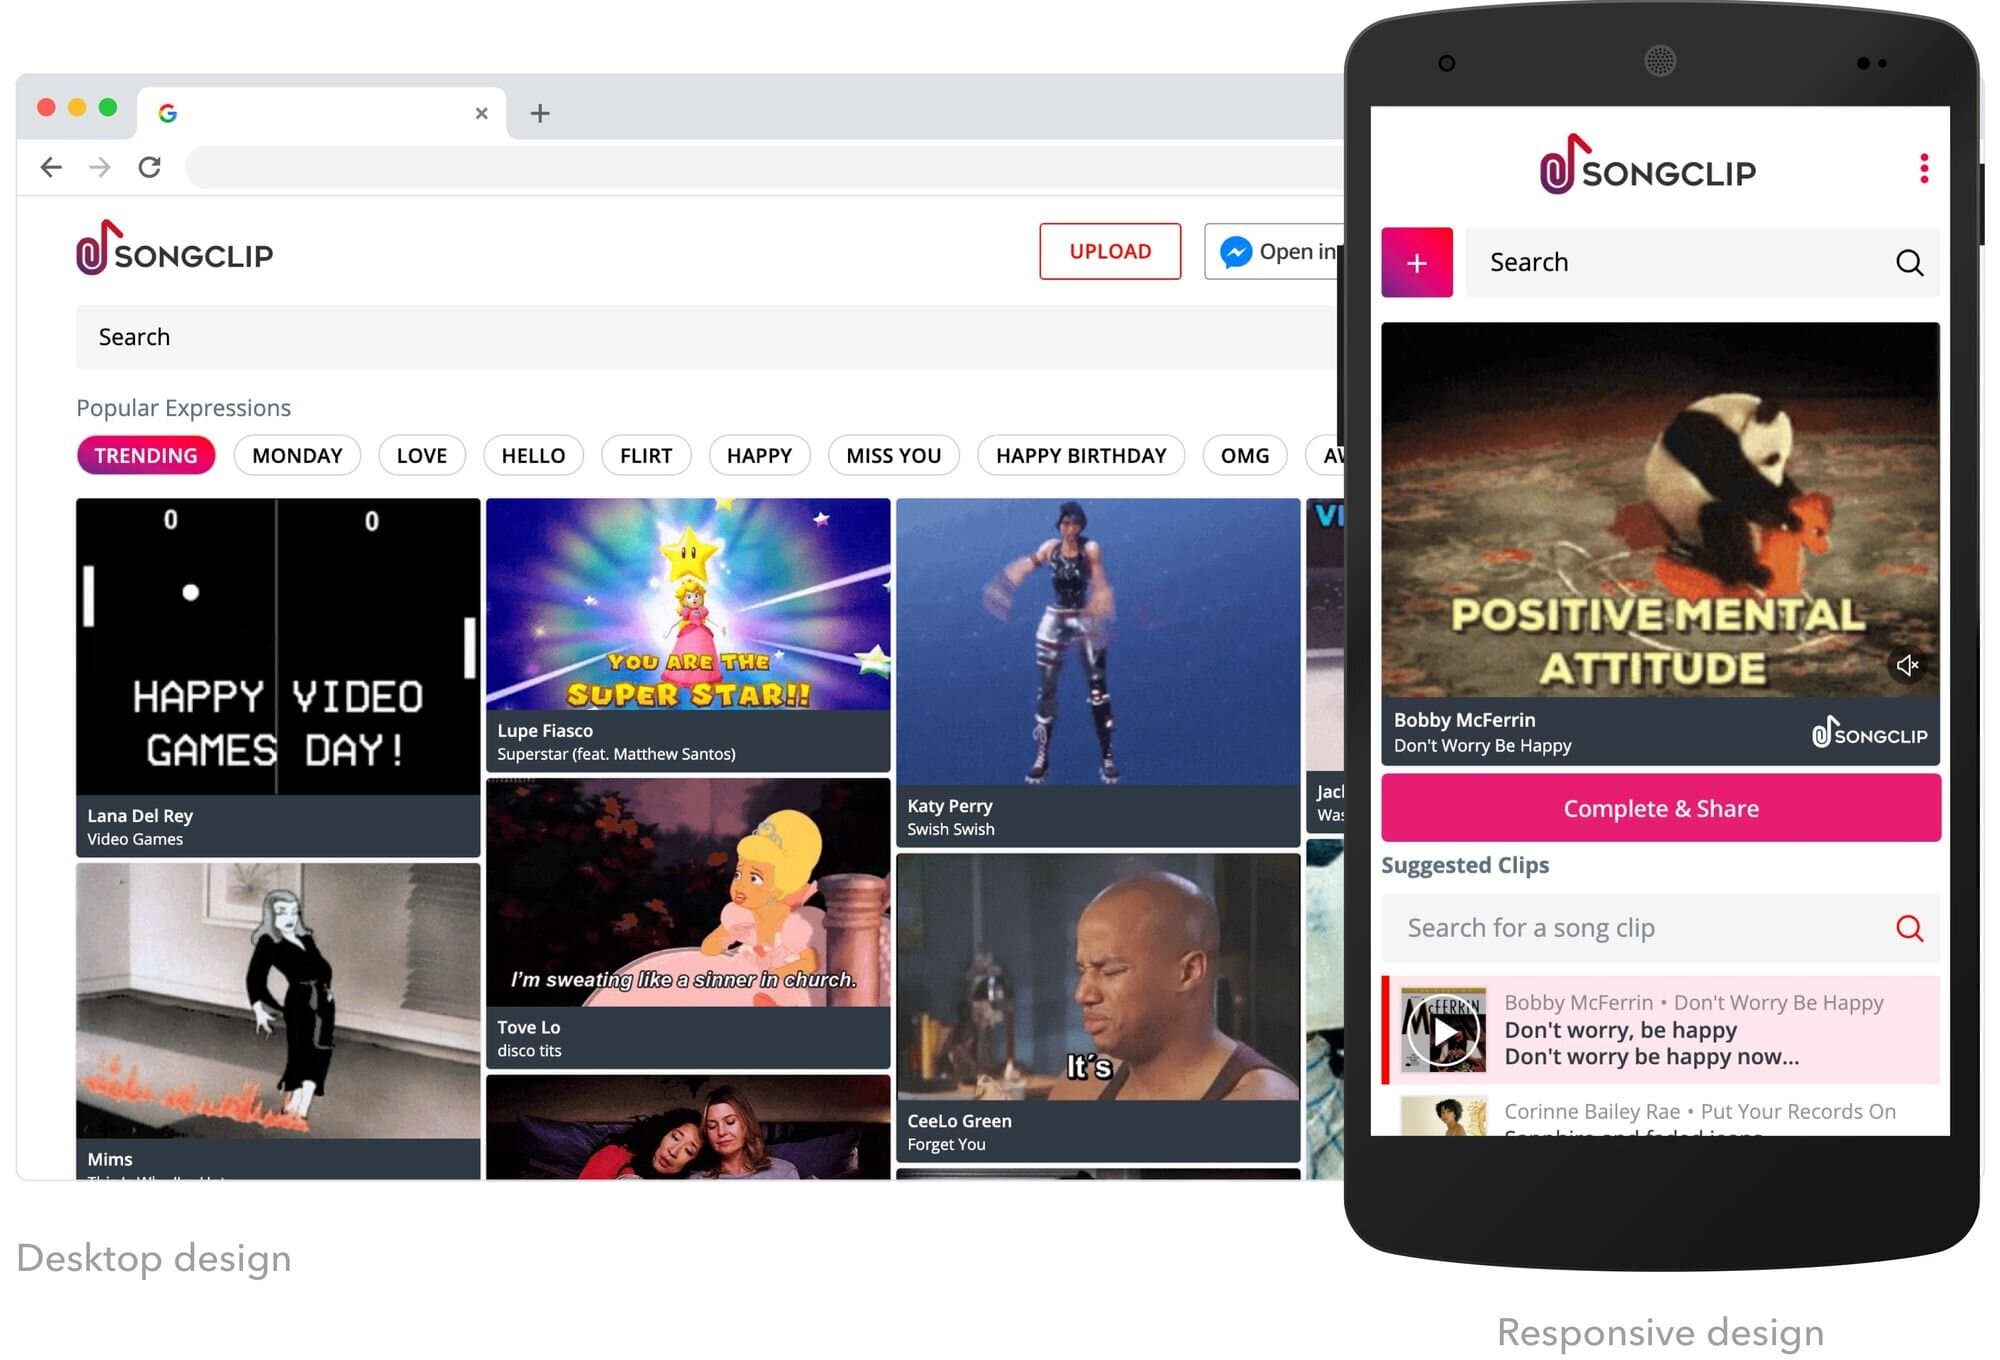
Task: Click the UPLOAD button on desktop
Action: [1108, 250]
